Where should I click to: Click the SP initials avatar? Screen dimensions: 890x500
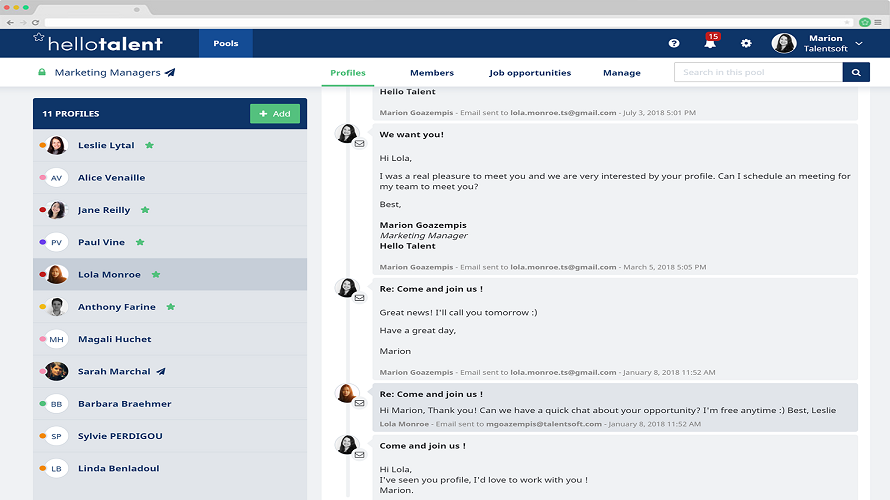point(56,436)
